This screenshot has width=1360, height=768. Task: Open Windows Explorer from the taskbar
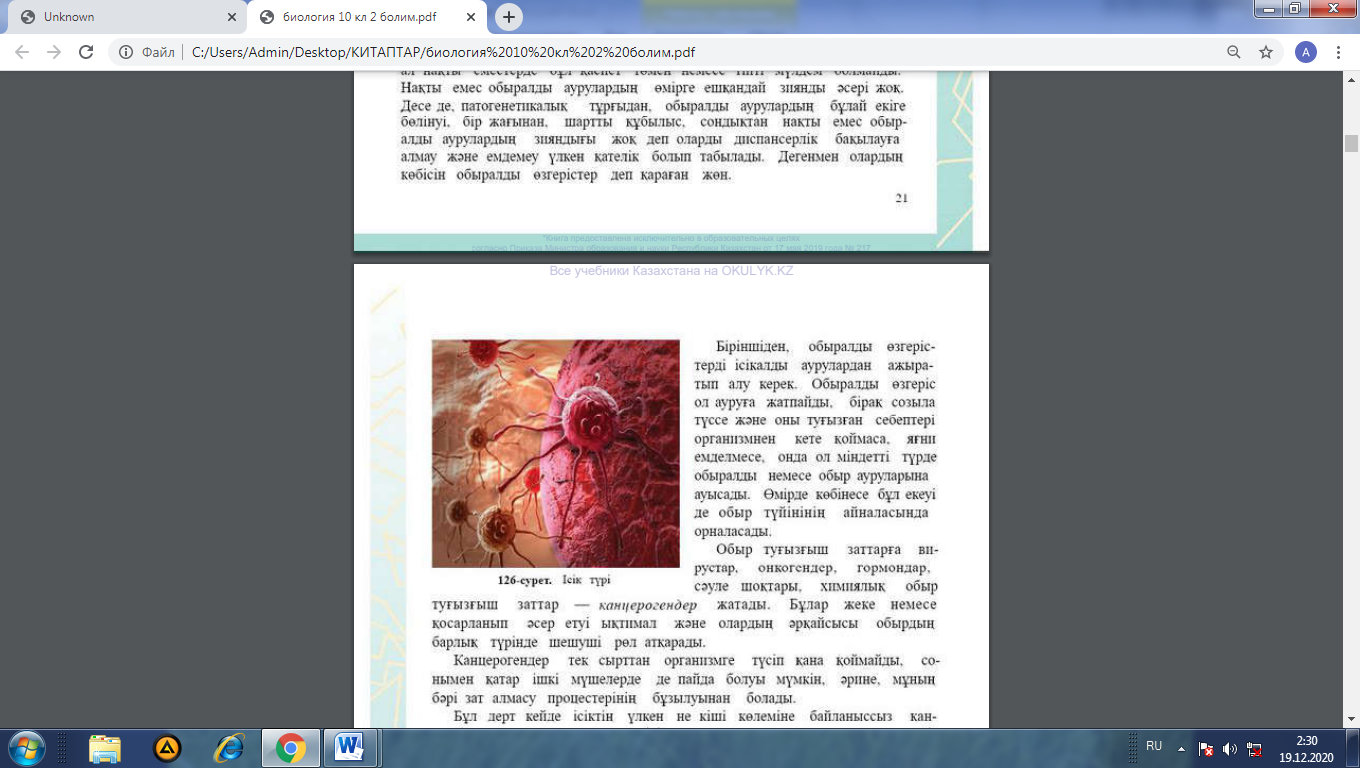(105, 748)
